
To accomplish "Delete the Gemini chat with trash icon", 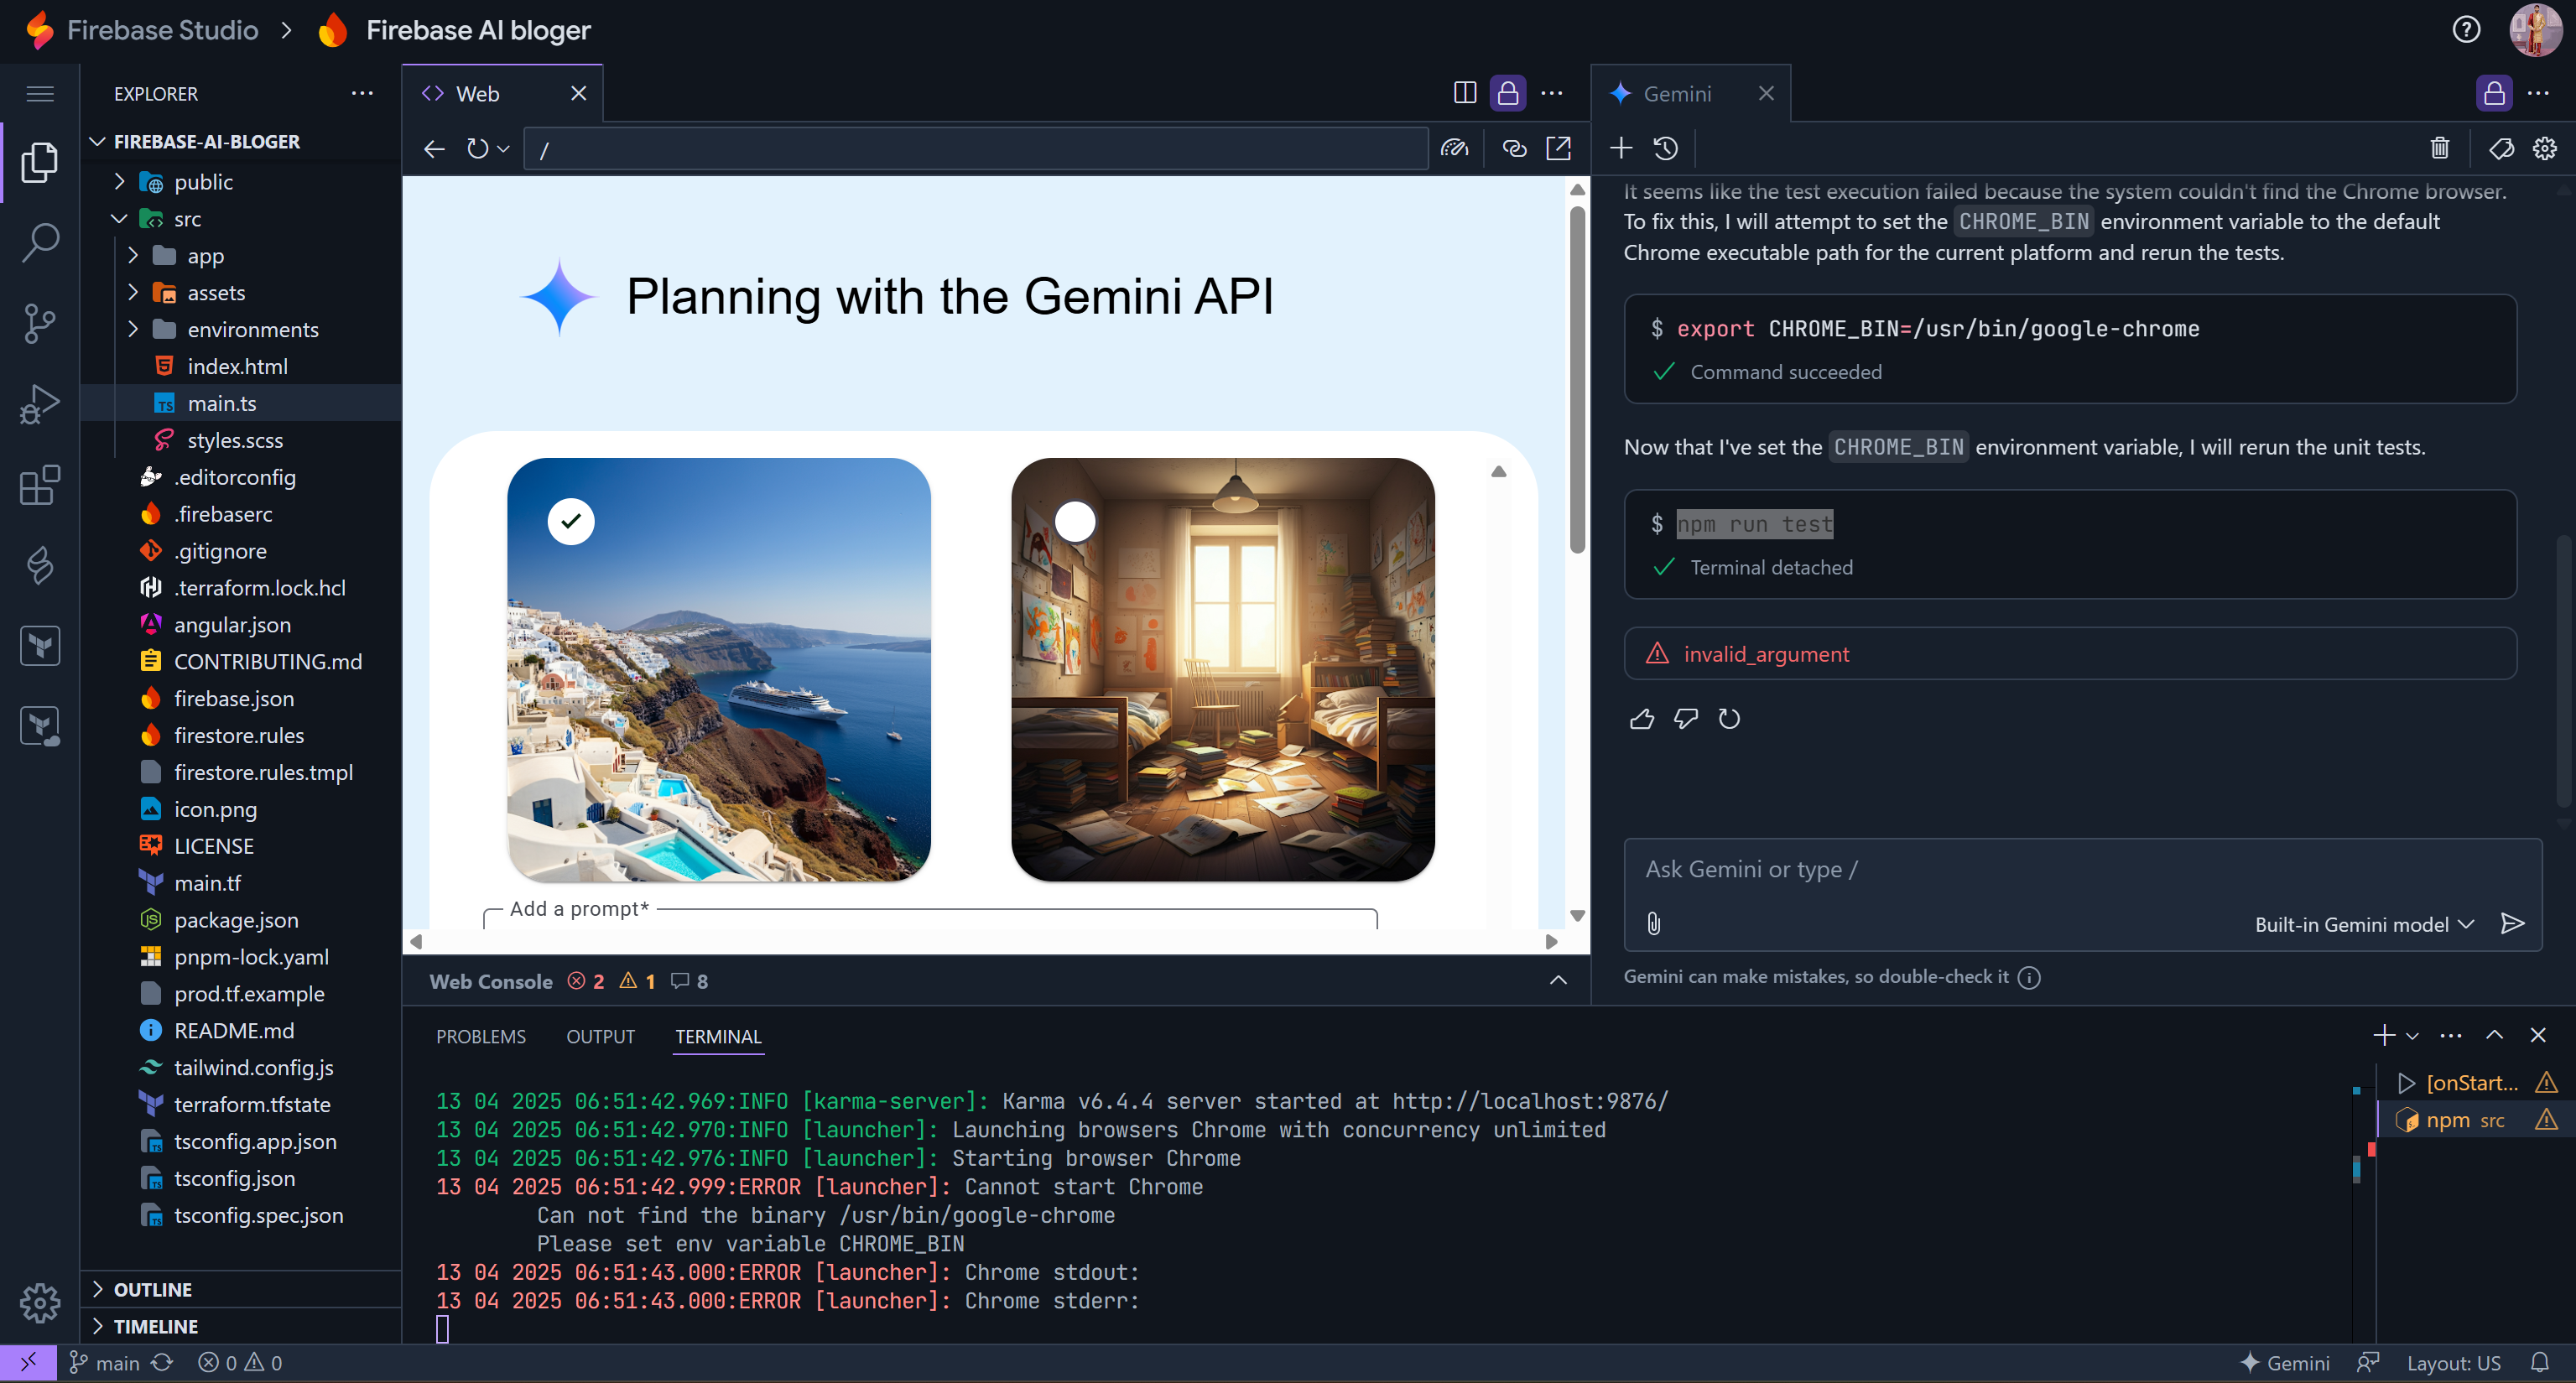I will [2439, 149].
